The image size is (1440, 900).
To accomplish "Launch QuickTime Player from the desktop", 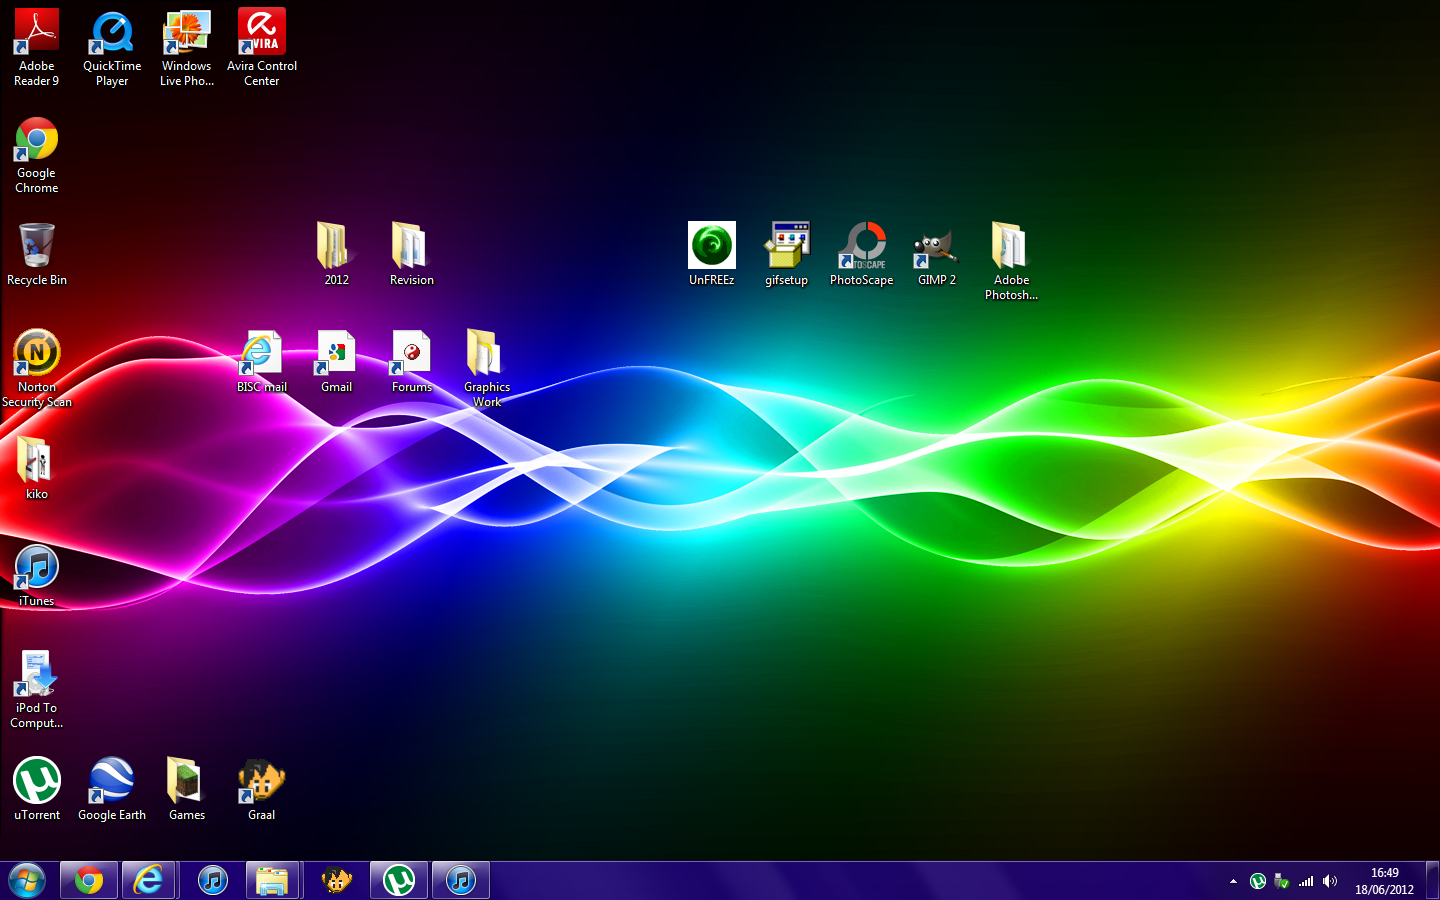I will click(x=112, y=32).
